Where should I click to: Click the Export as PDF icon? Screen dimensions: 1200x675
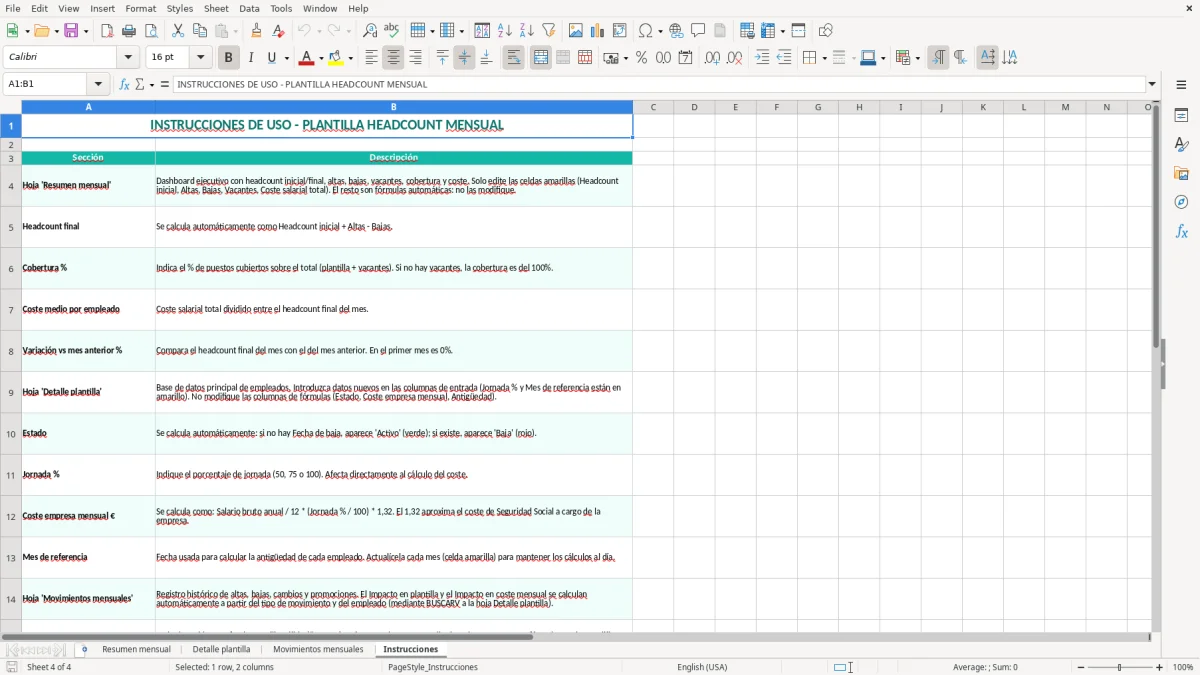tap(107, 31)
